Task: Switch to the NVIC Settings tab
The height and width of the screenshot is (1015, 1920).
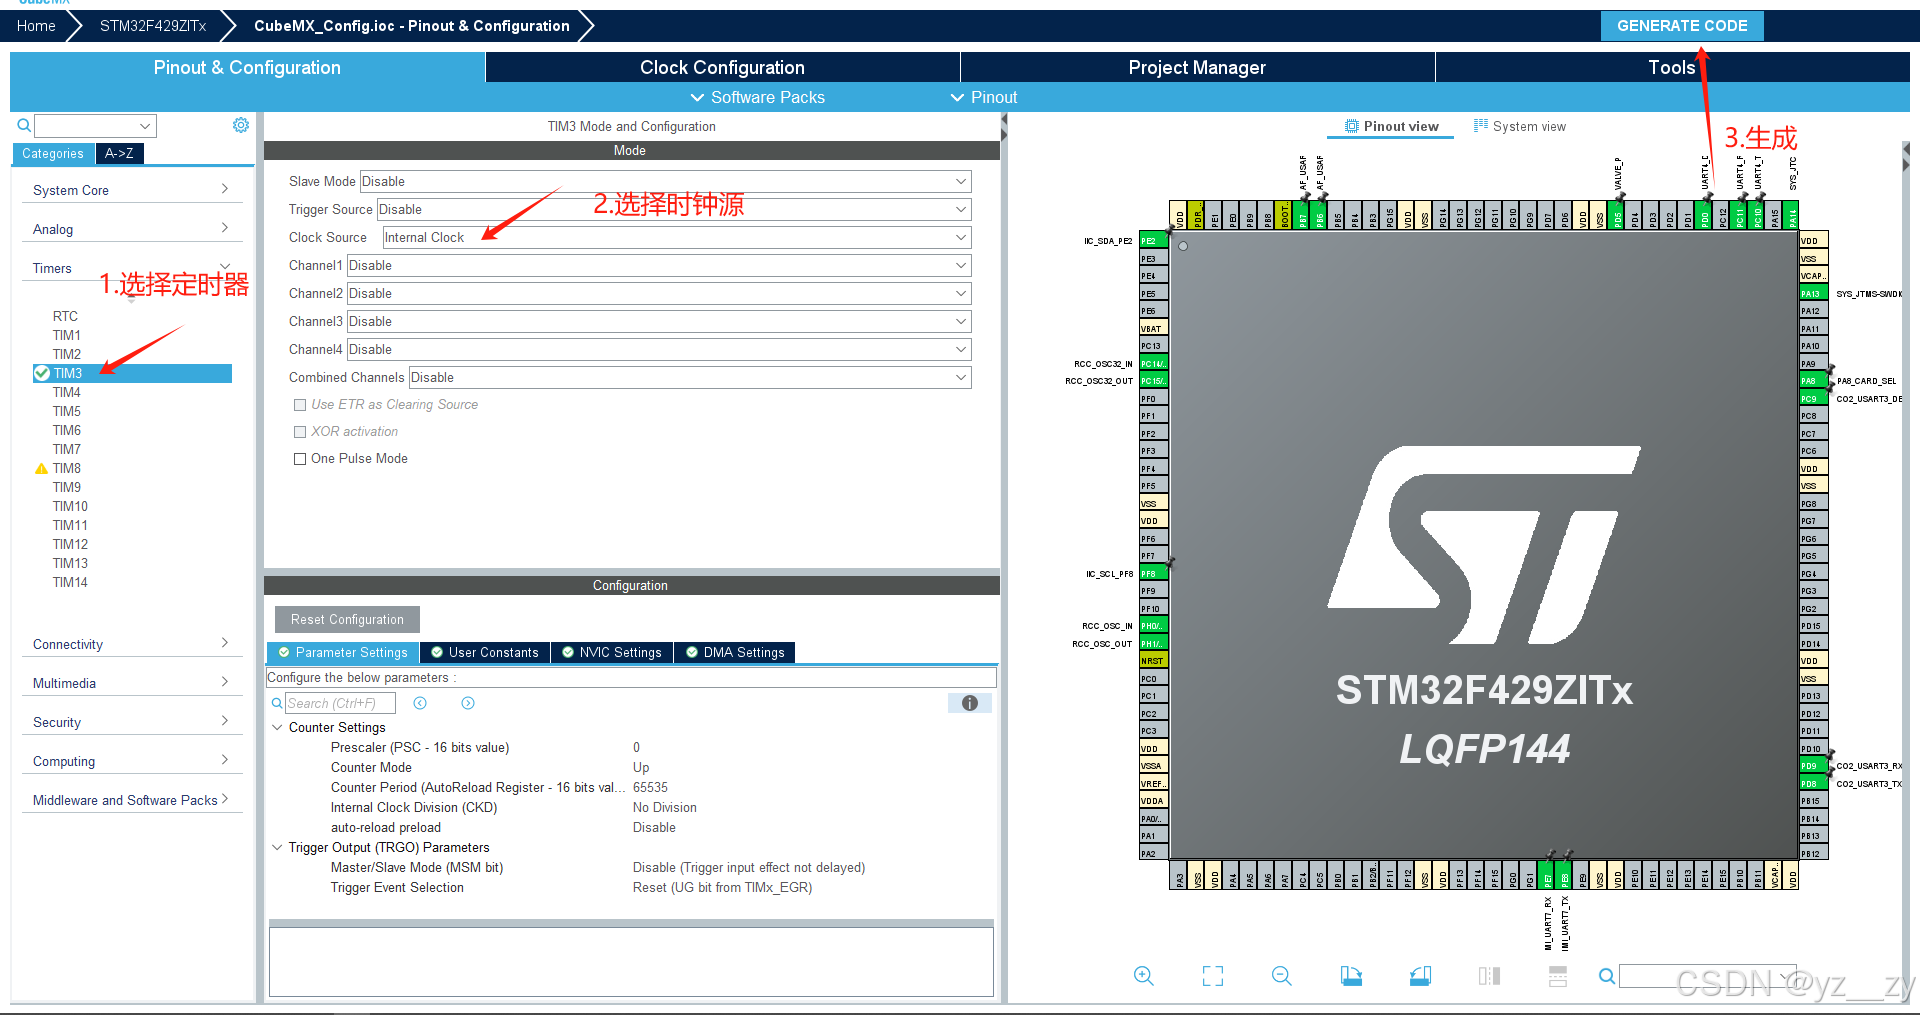Action: pos(611,652)
